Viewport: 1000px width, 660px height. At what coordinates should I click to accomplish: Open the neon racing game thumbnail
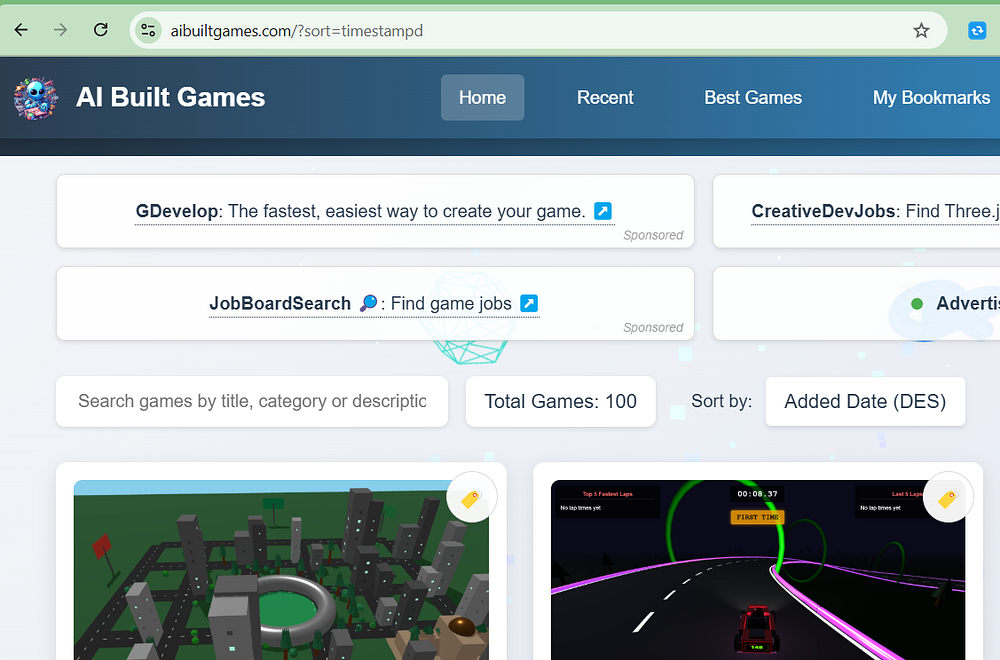[x=758, y=570]
